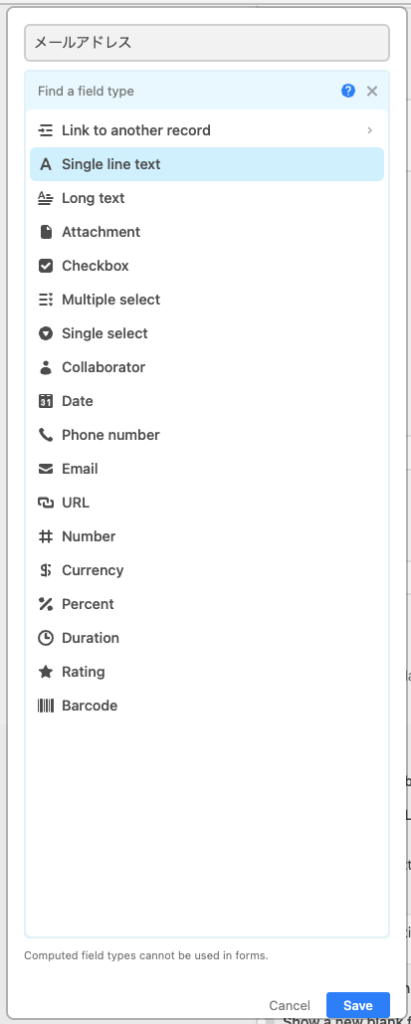Select the Attachment file icon
Screen dimensions: 411x1024
tap(45, 232)
